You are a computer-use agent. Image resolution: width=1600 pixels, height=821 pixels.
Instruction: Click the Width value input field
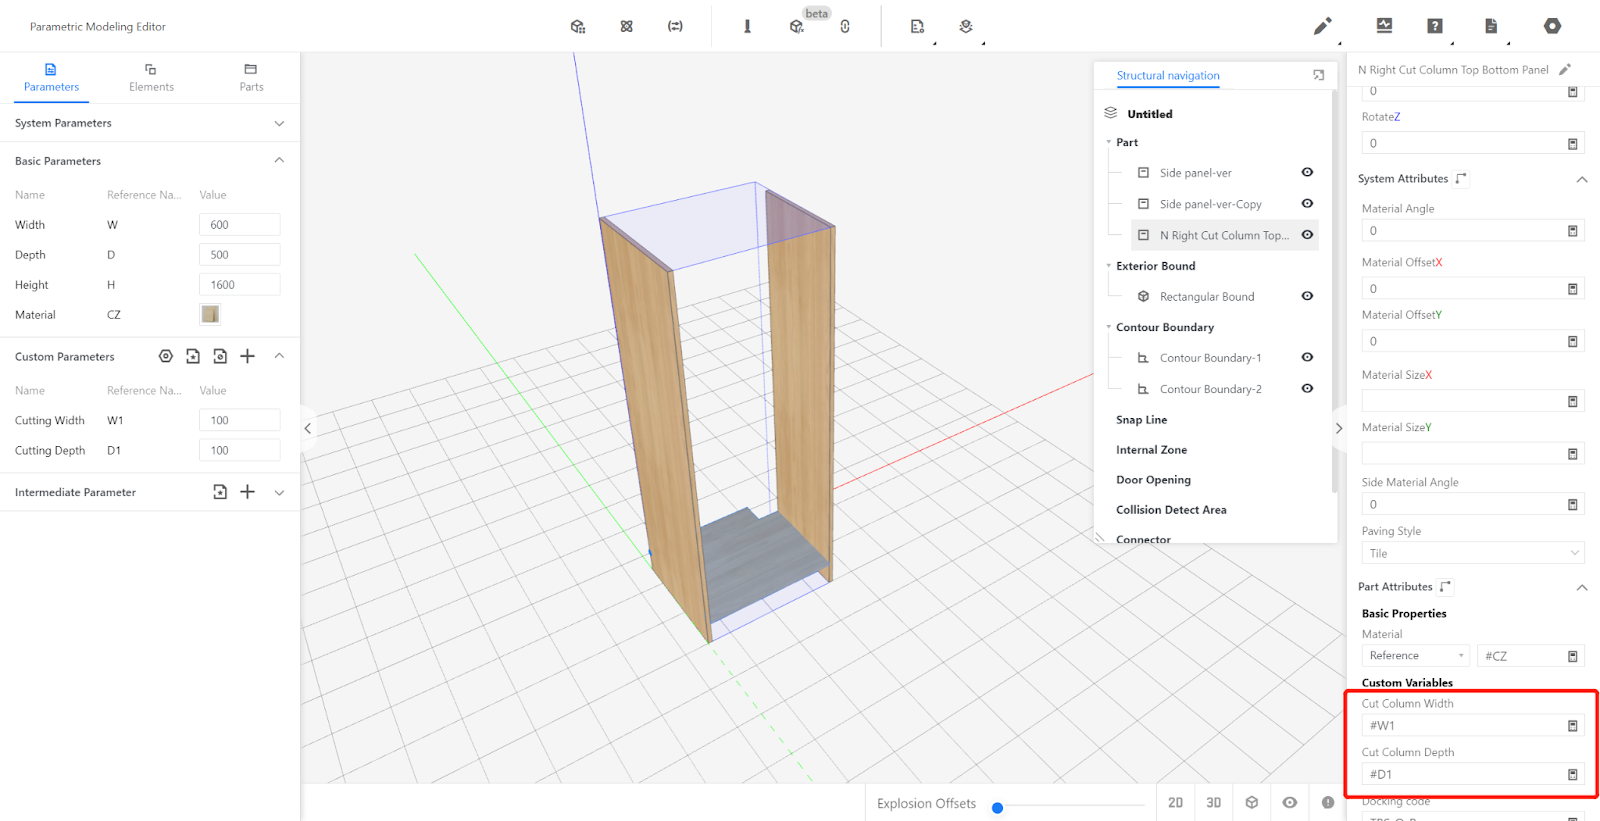point(239,225)
